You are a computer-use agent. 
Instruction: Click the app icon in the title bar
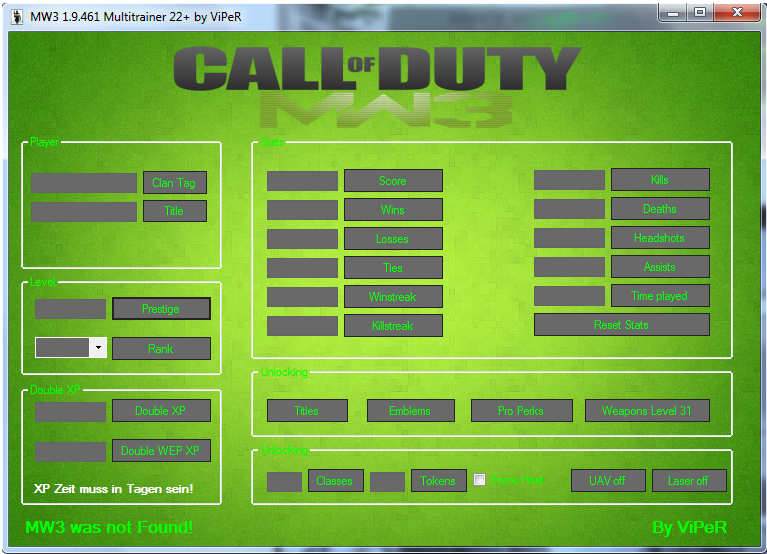tap(18, 17)
